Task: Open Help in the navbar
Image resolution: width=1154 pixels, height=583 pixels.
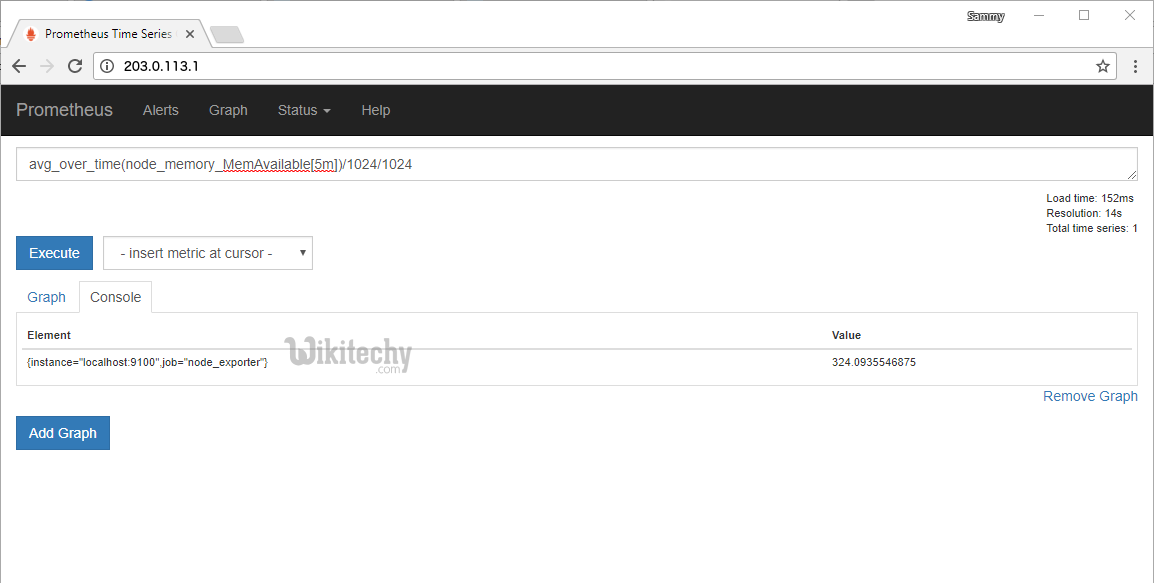Action: click(375, 110)
